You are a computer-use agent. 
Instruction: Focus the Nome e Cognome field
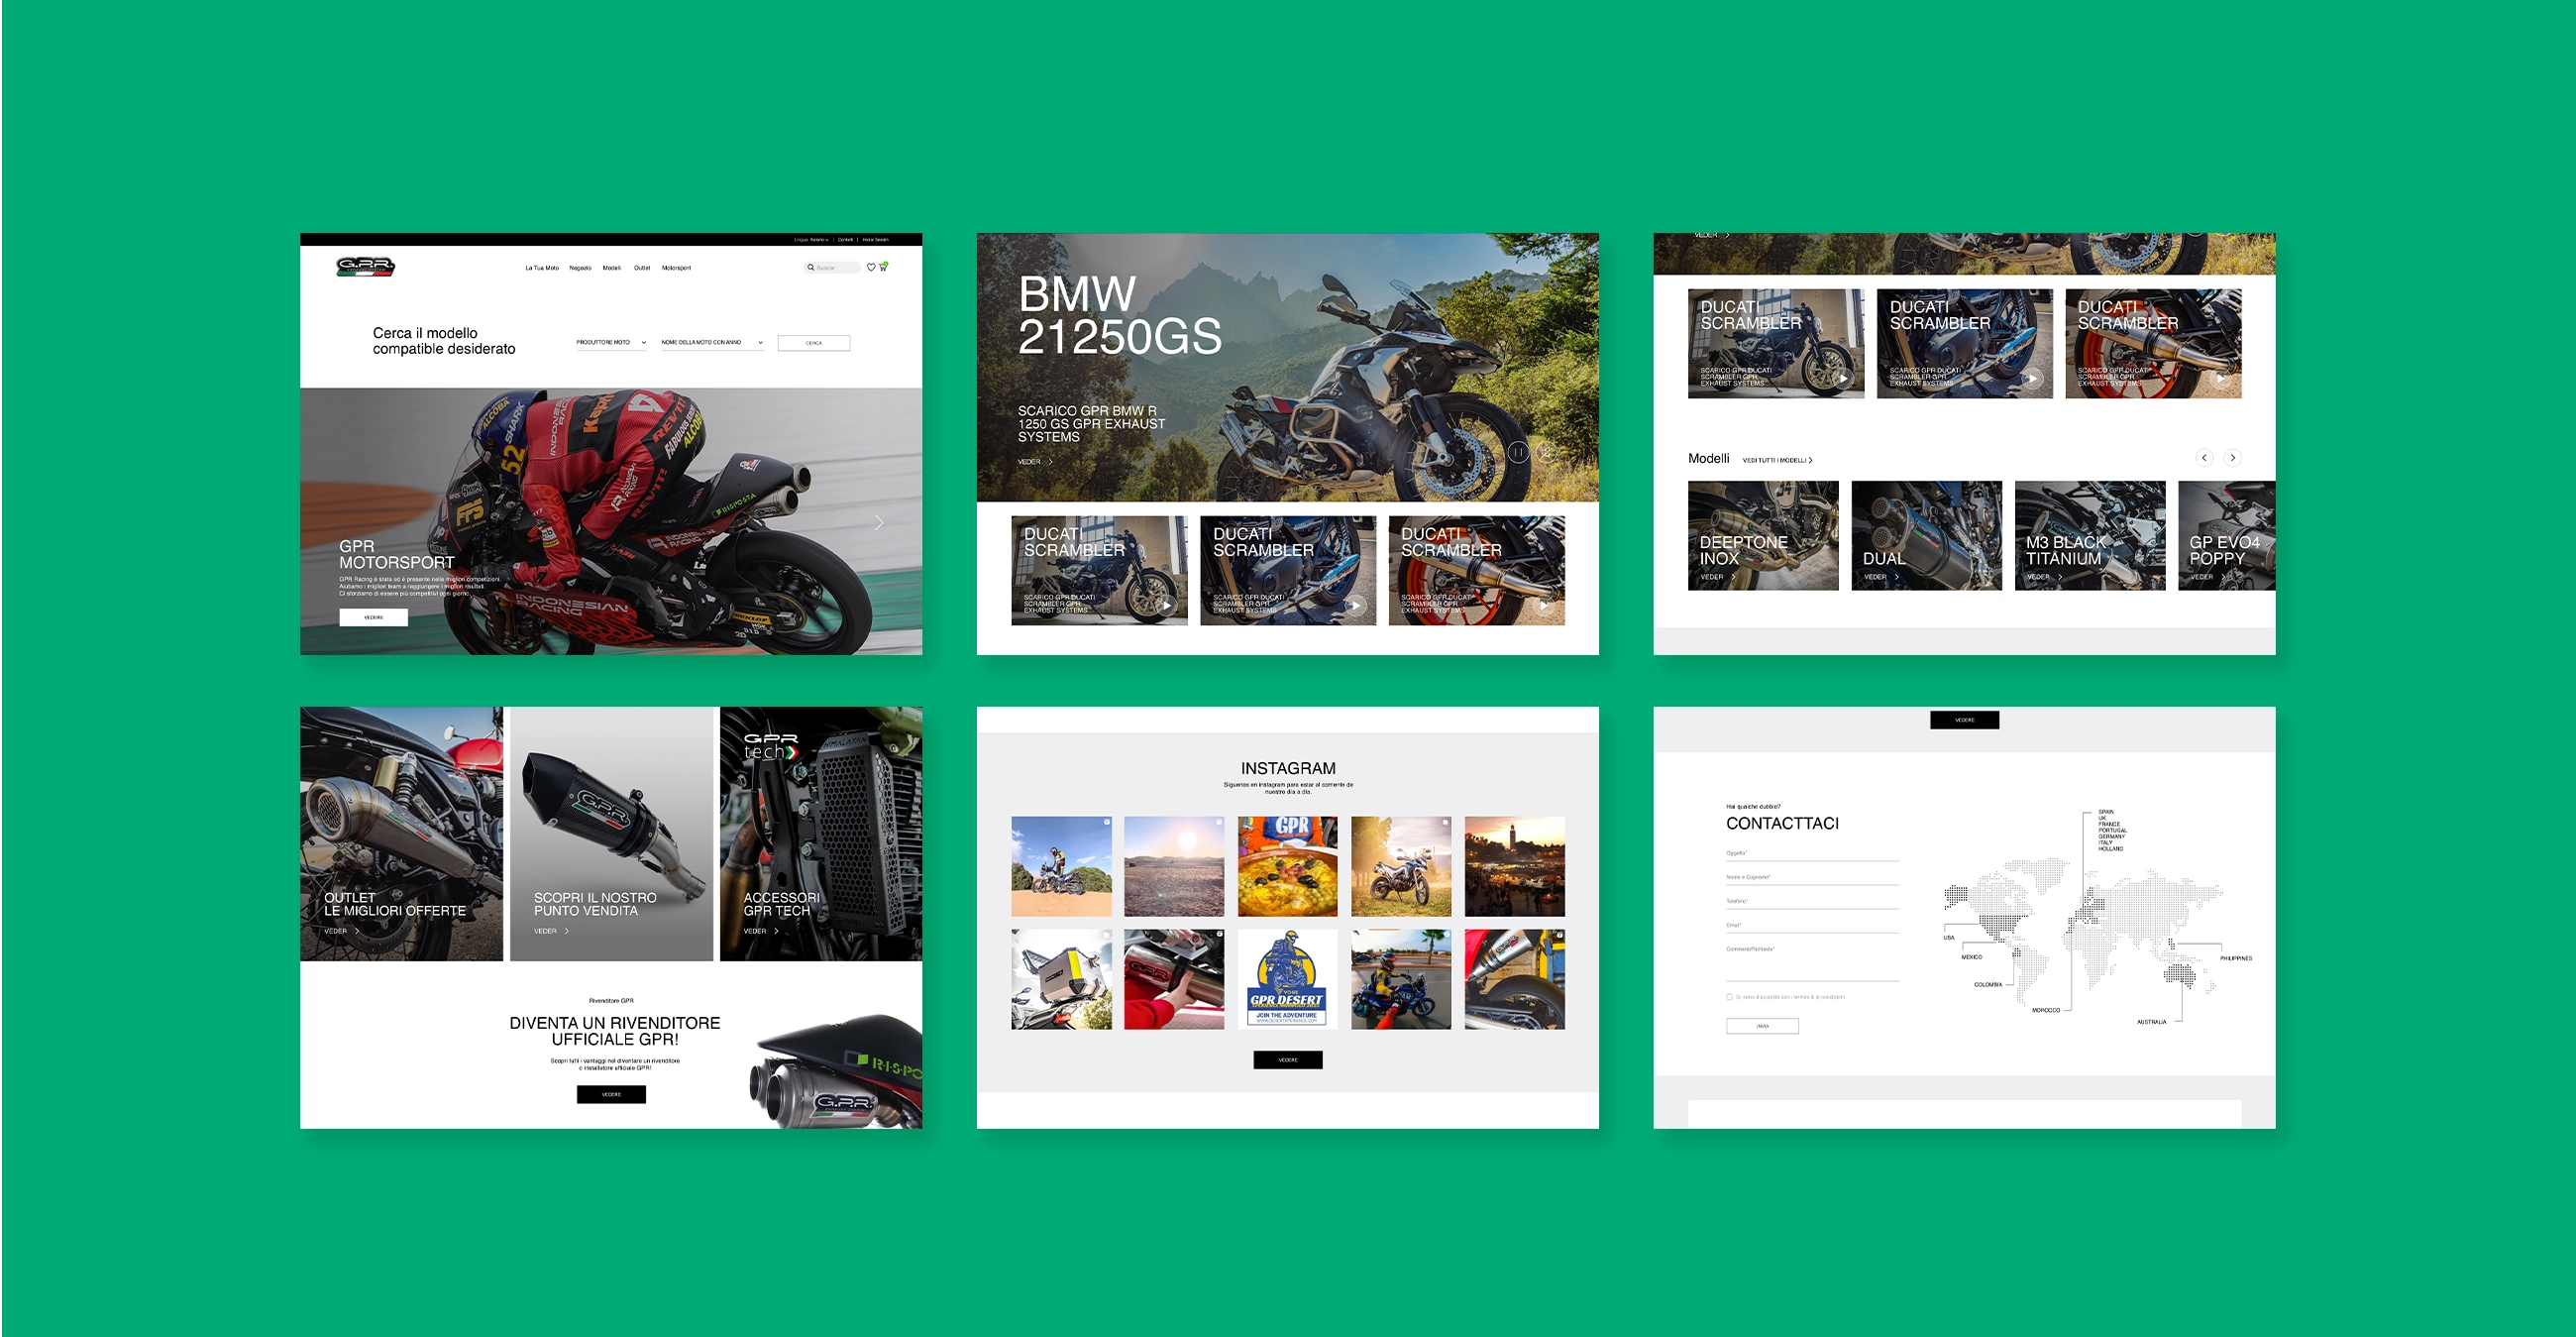click(1812, 878)
